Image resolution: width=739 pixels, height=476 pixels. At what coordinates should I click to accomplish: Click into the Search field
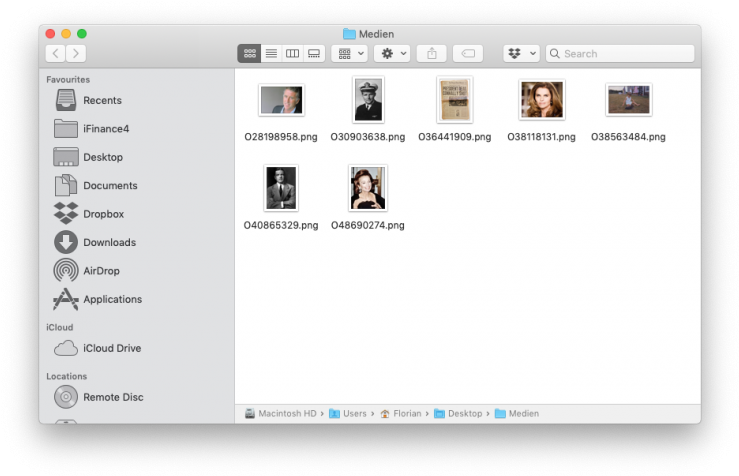tap(620, 54)
